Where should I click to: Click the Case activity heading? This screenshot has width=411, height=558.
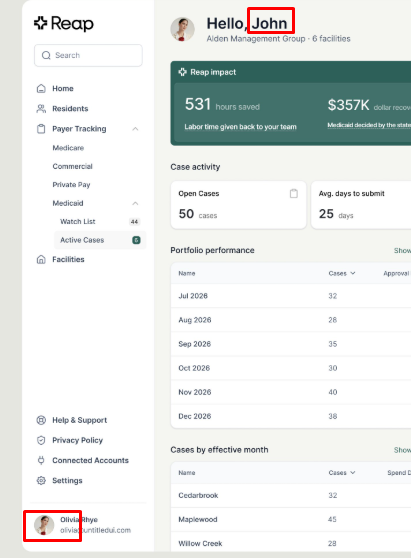(x=195, y=167)
